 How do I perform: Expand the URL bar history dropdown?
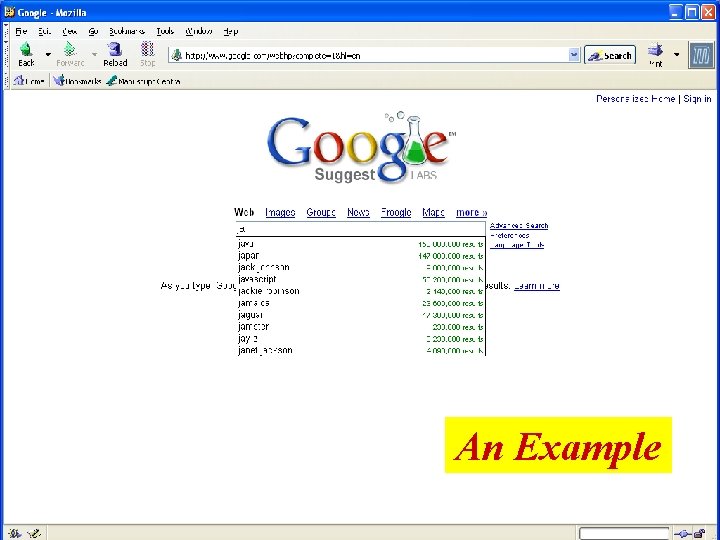(x=574, y=55)
